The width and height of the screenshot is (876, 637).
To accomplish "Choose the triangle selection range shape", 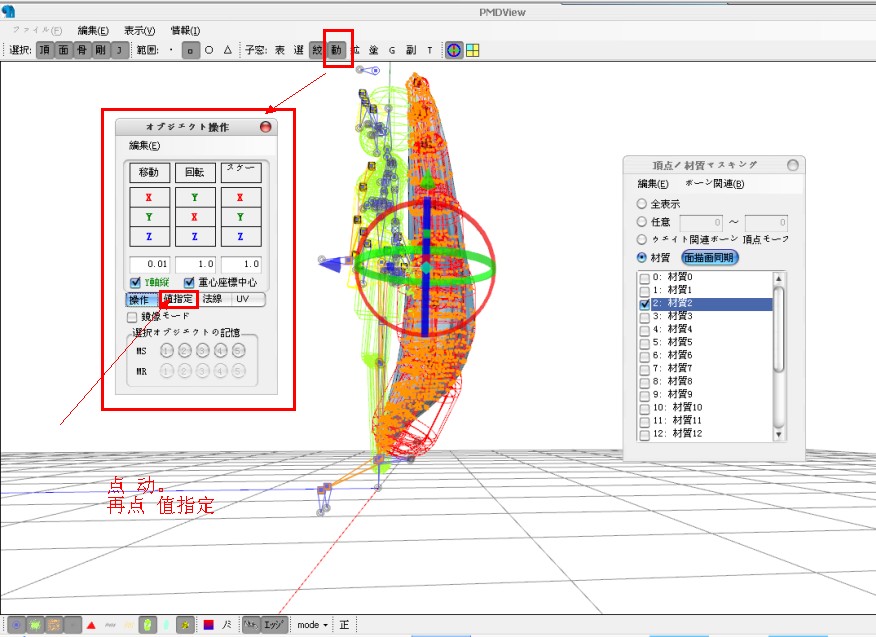I will [227, 50].
